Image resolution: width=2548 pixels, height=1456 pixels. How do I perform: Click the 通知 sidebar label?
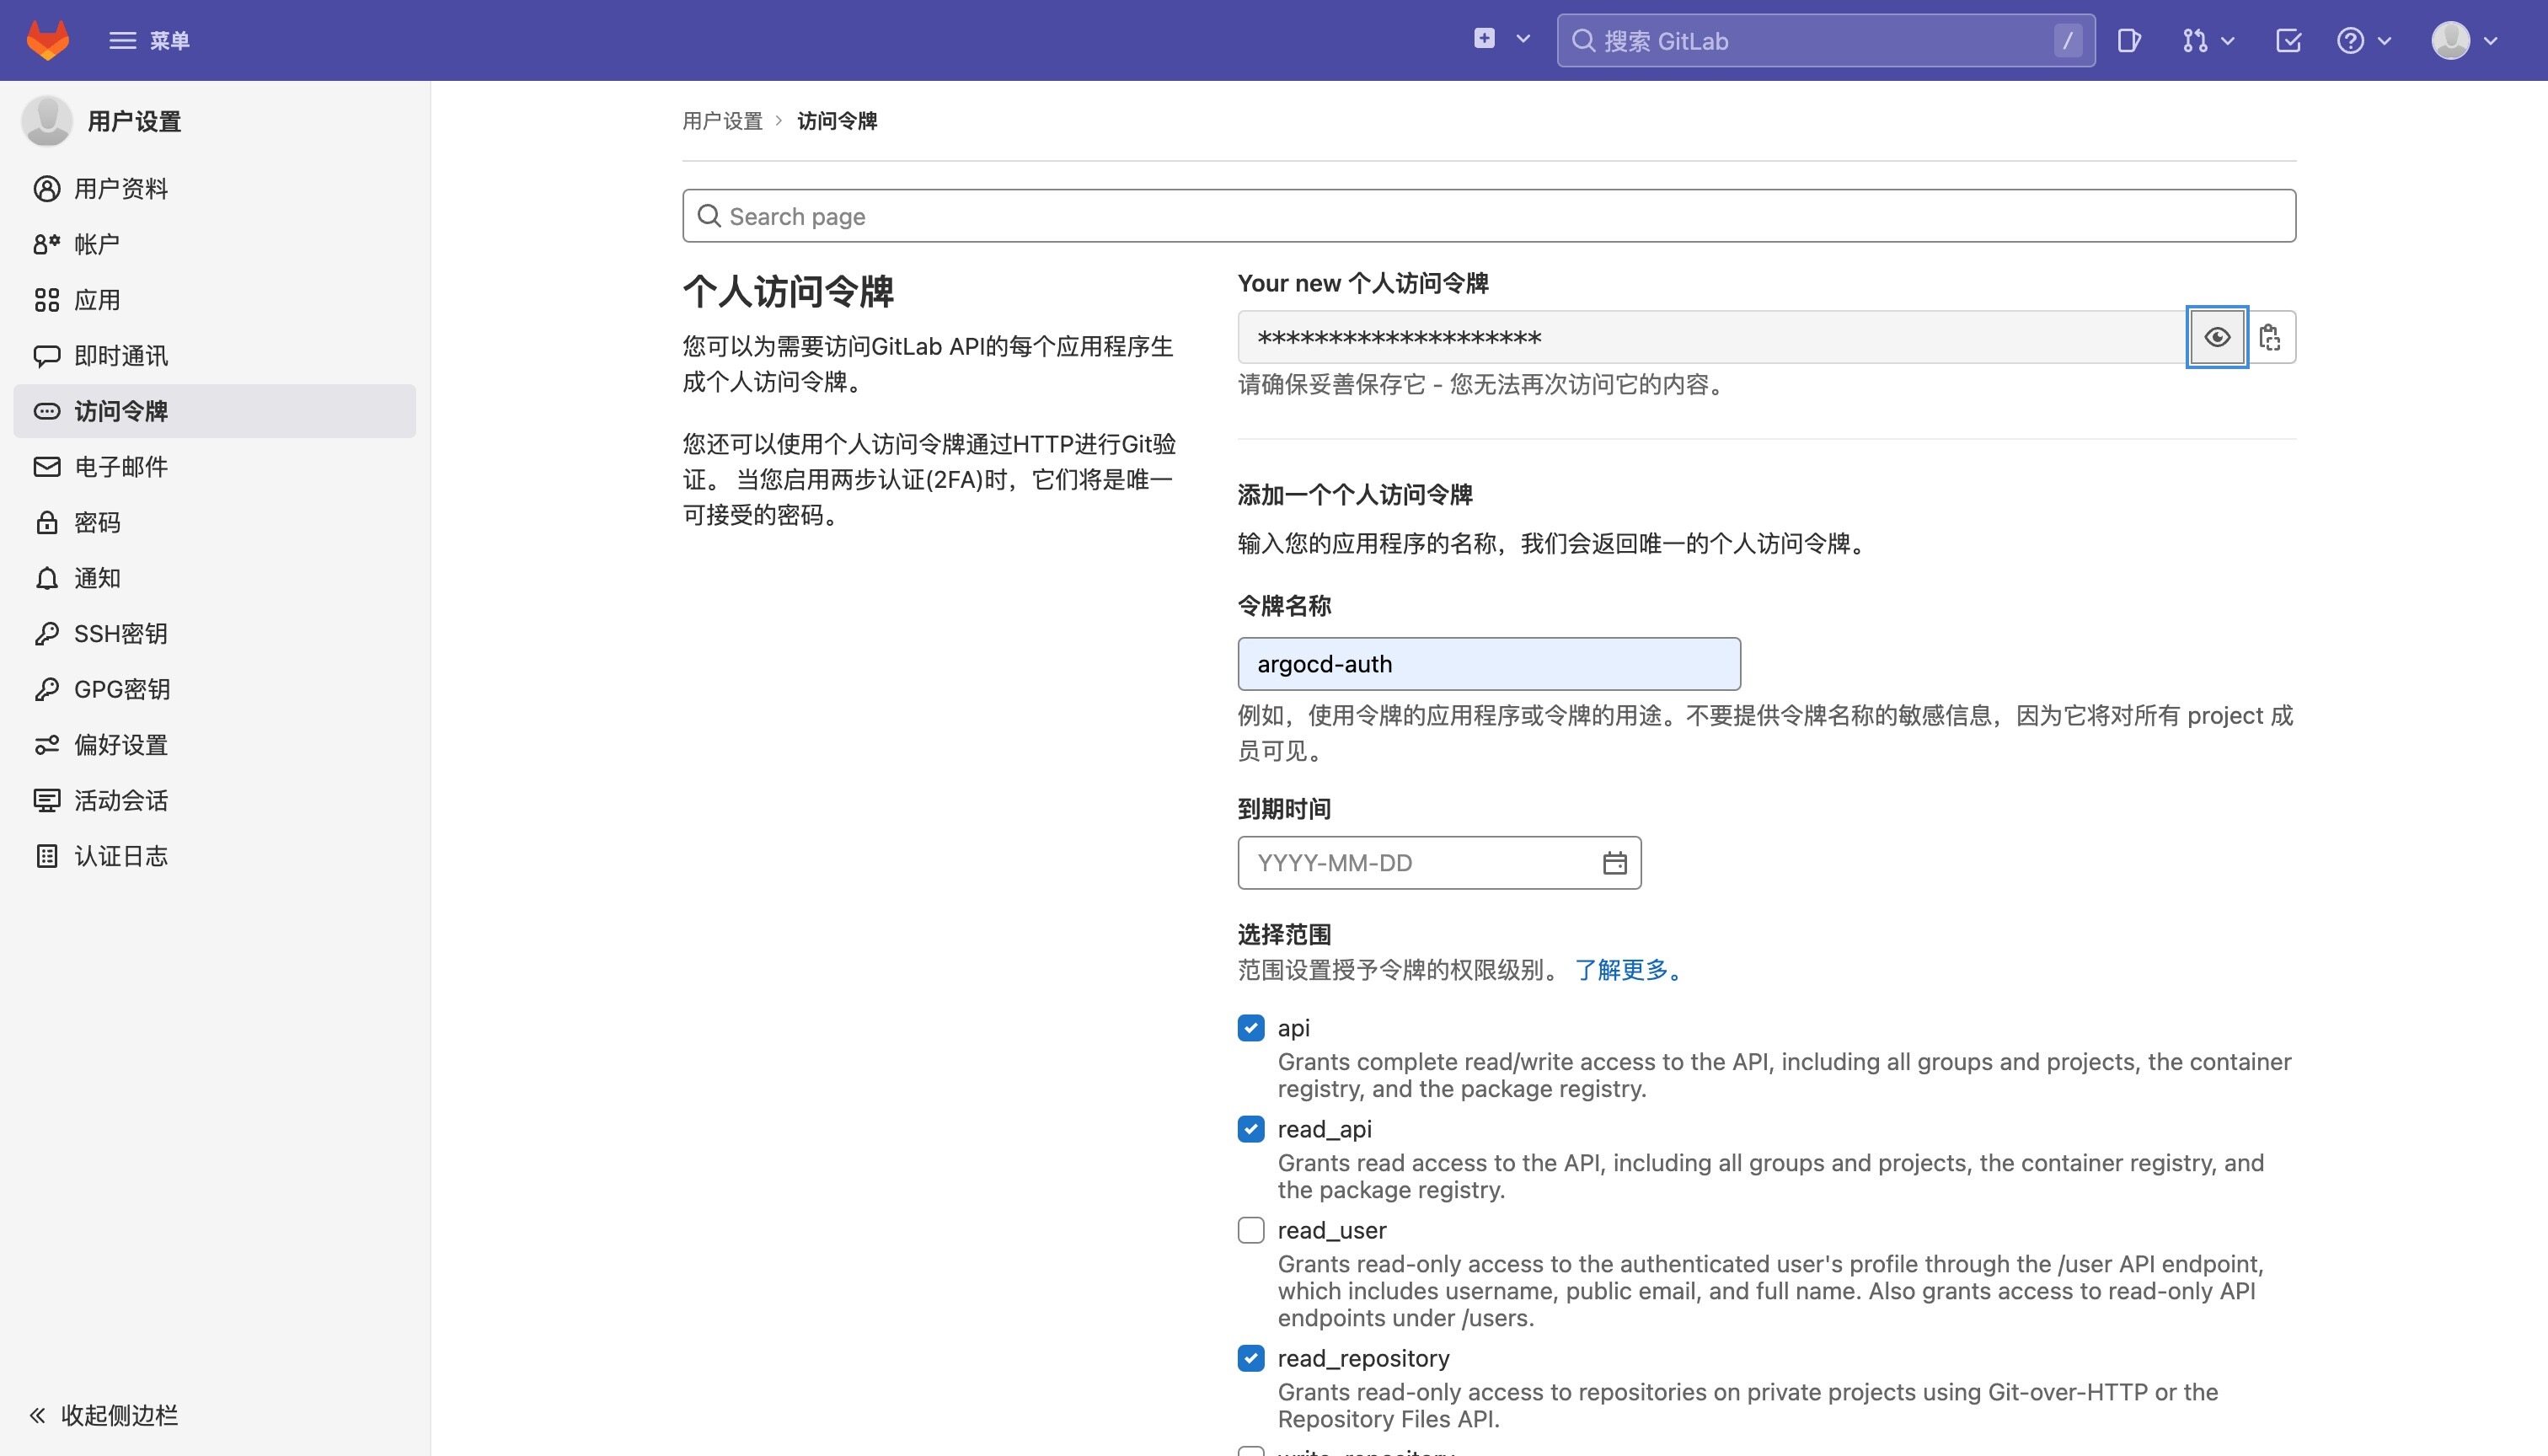coord(97,578)
